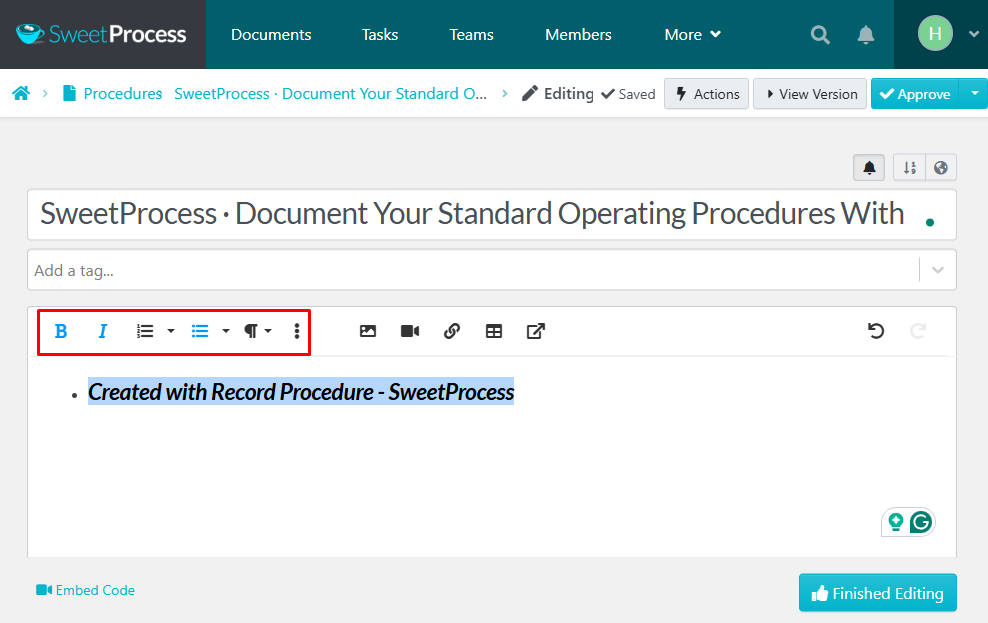
Task: Click the H user avatar
Action: 935,33
